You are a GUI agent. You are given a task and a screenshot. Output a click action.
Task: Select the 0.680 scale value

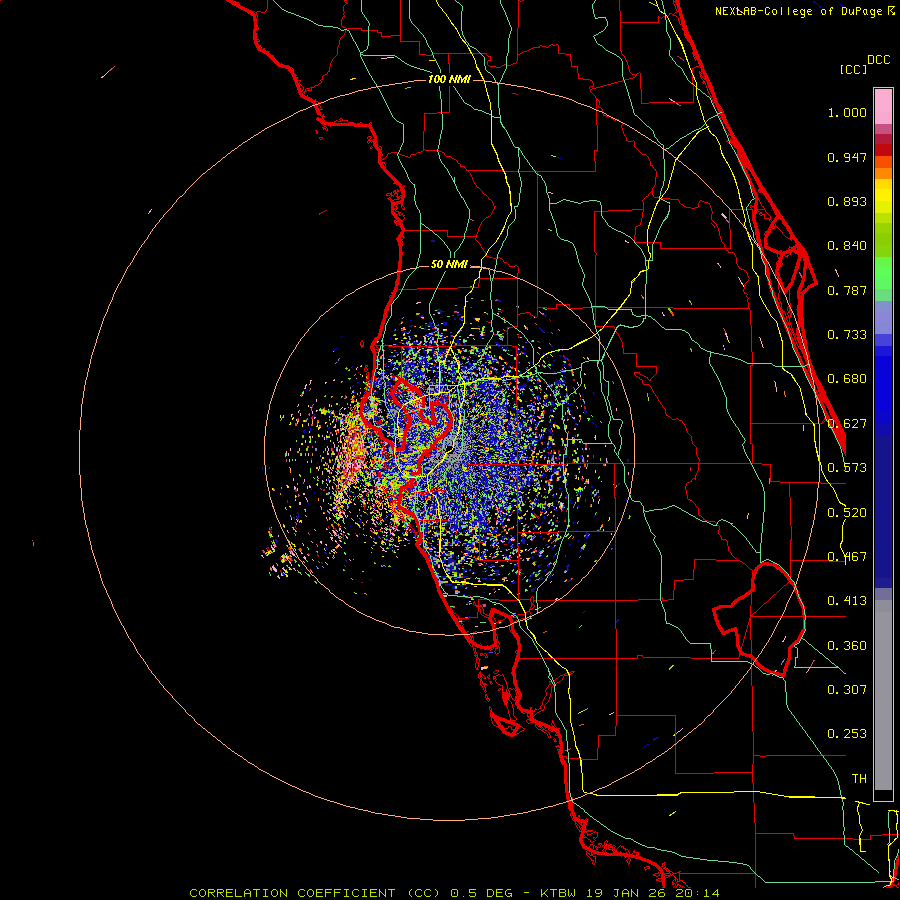tap(847, 379)
